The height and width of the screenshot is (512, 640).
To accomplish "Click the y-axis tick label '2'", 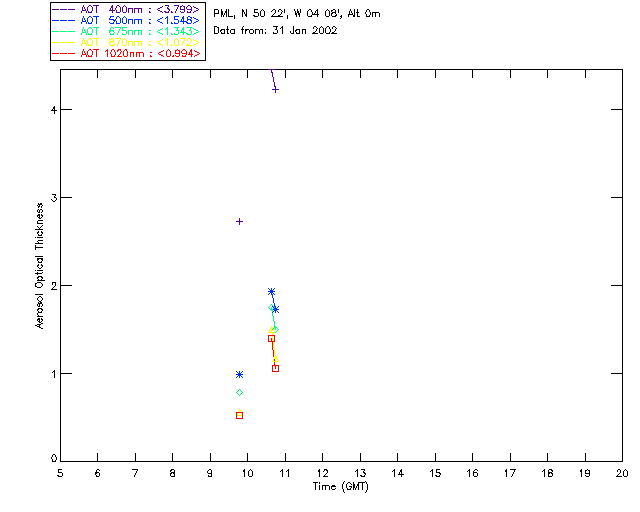I will [53, 285].
